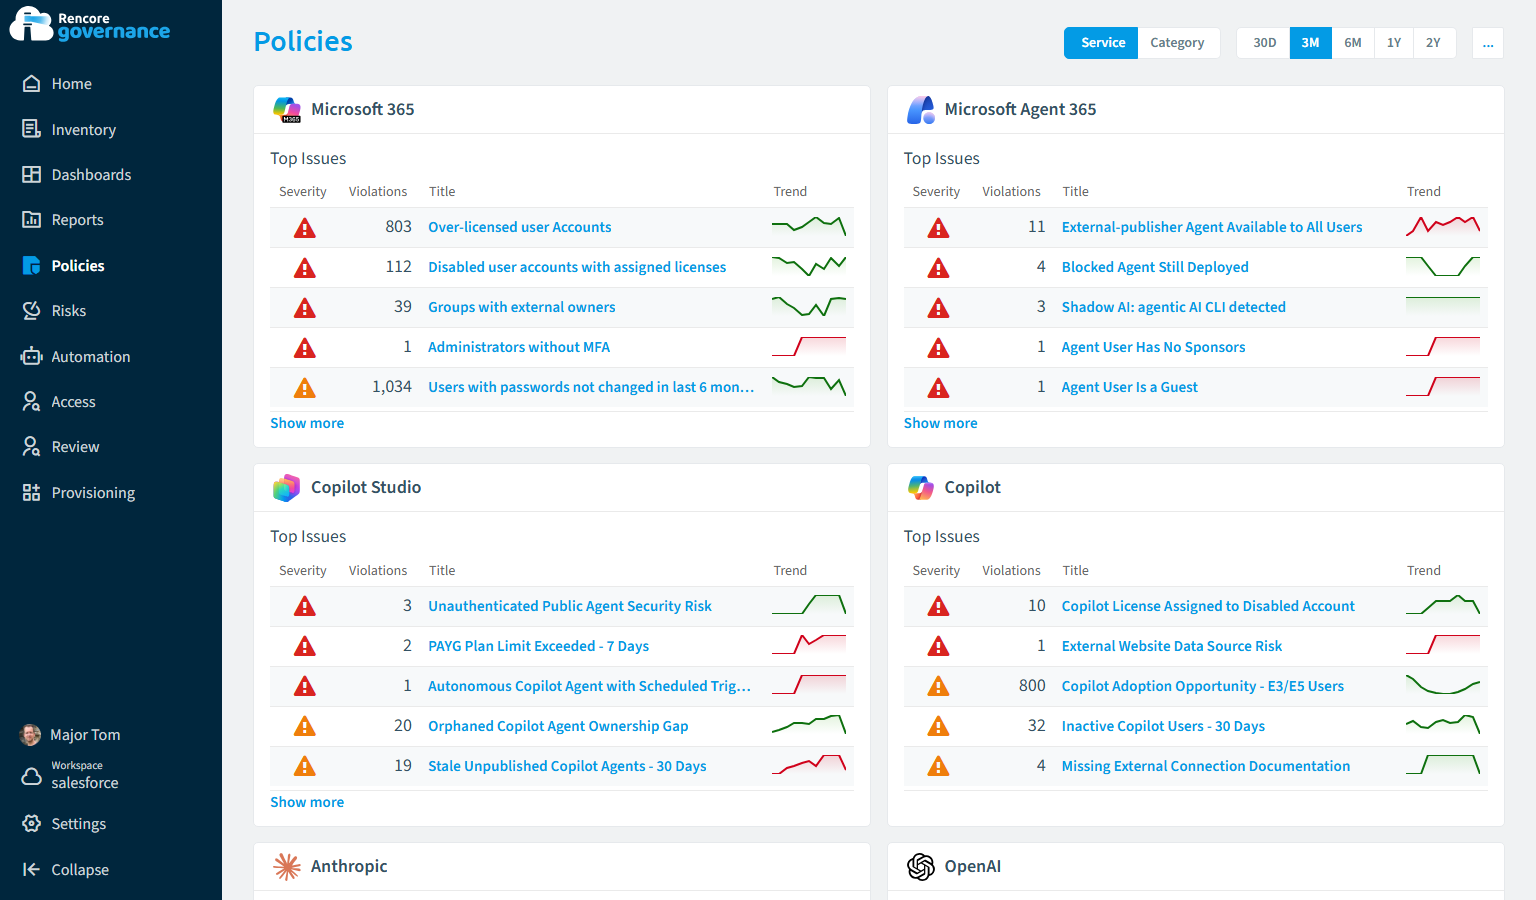Click the OpenAI logo icon
This screenshot has width=1536, height=900.
920,866
